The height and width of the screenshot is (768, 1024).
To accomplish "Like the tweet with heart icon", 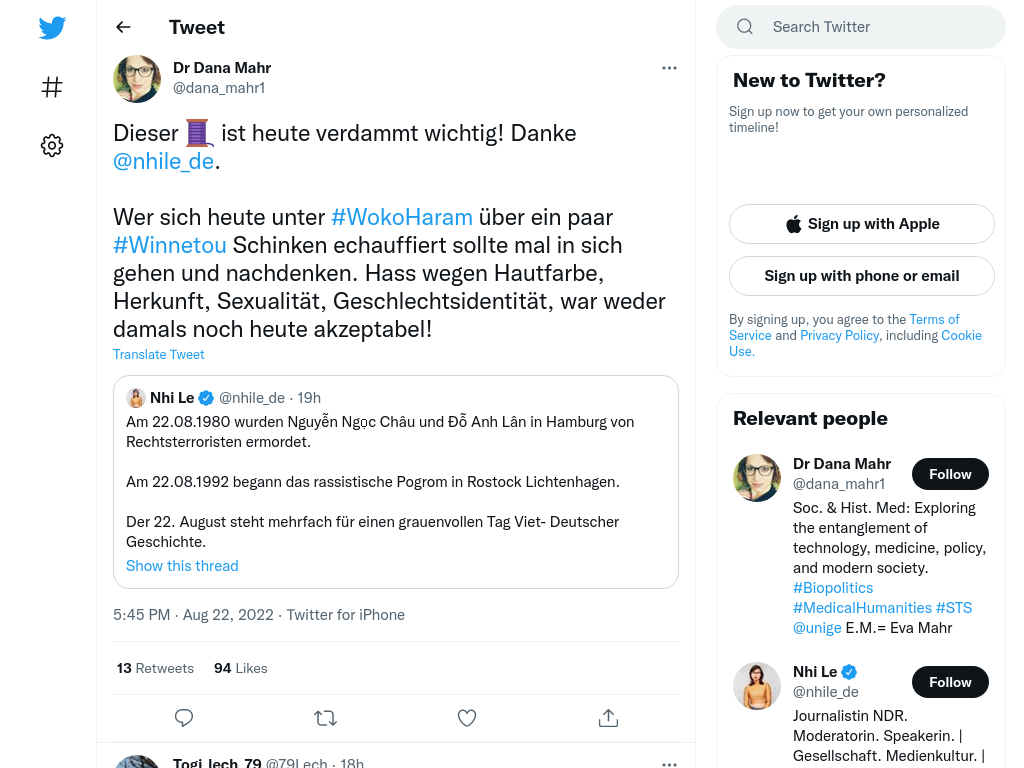I will [467, 718].
